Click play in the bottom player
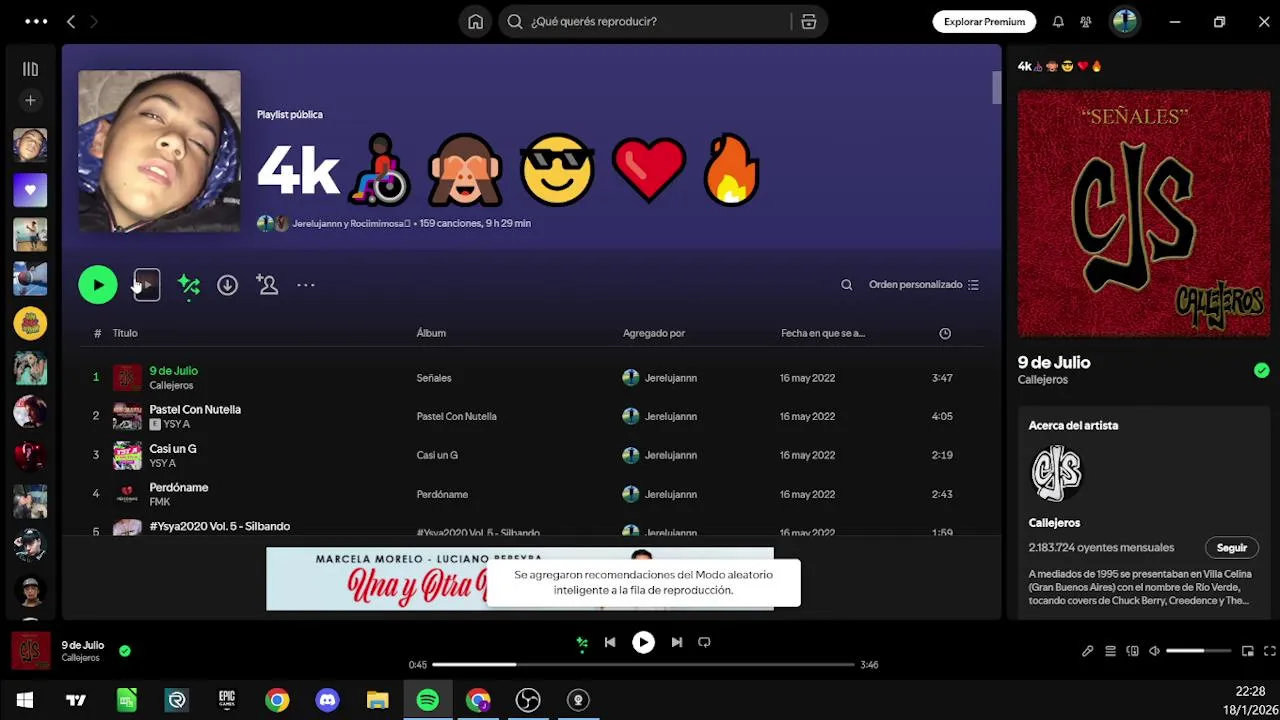 (643, 643)
